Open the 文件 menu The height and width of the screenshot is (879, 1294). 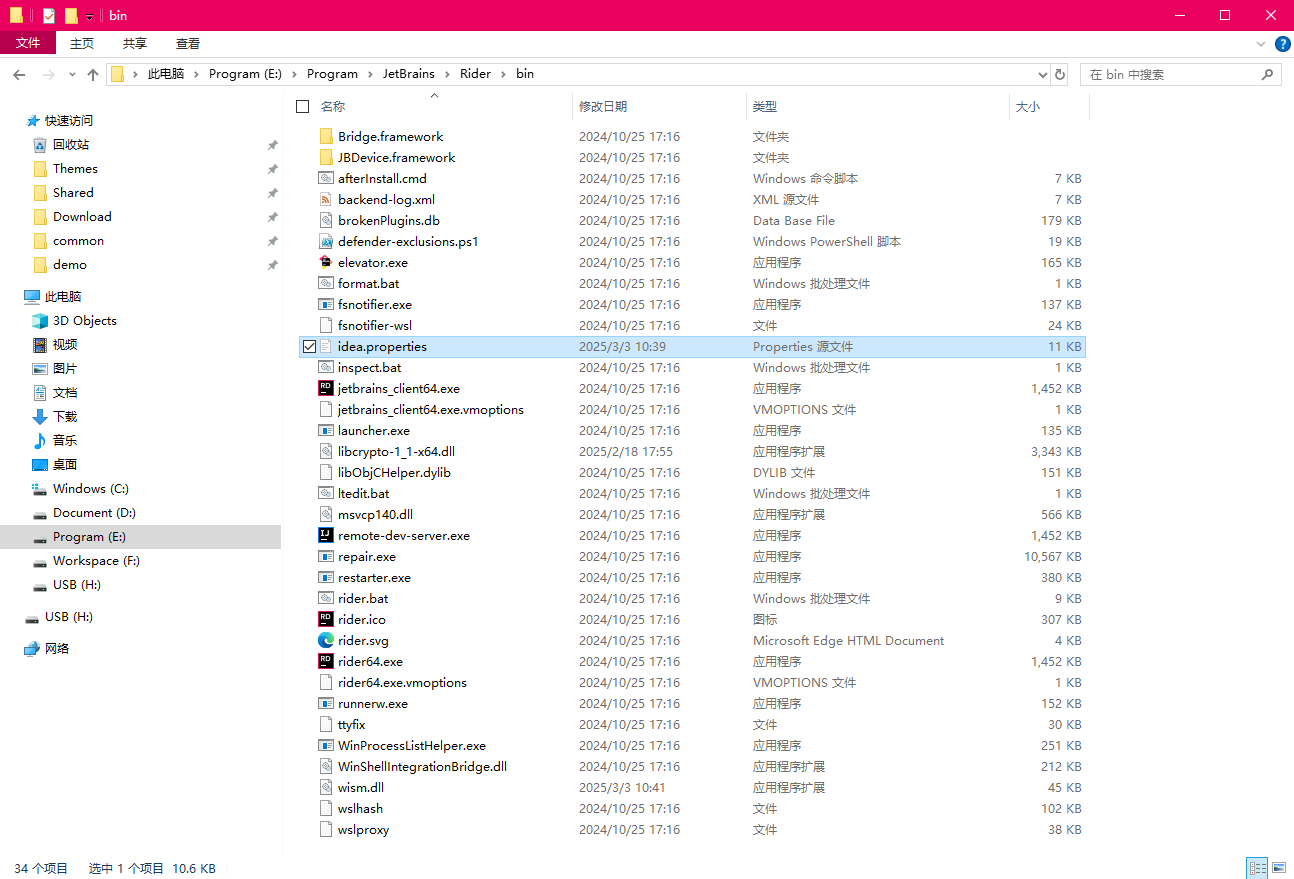28,43
